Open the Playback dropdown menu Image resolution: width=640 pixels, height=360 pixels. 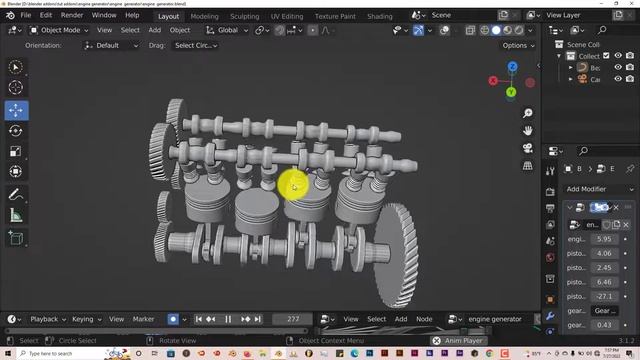coord(48,319)
